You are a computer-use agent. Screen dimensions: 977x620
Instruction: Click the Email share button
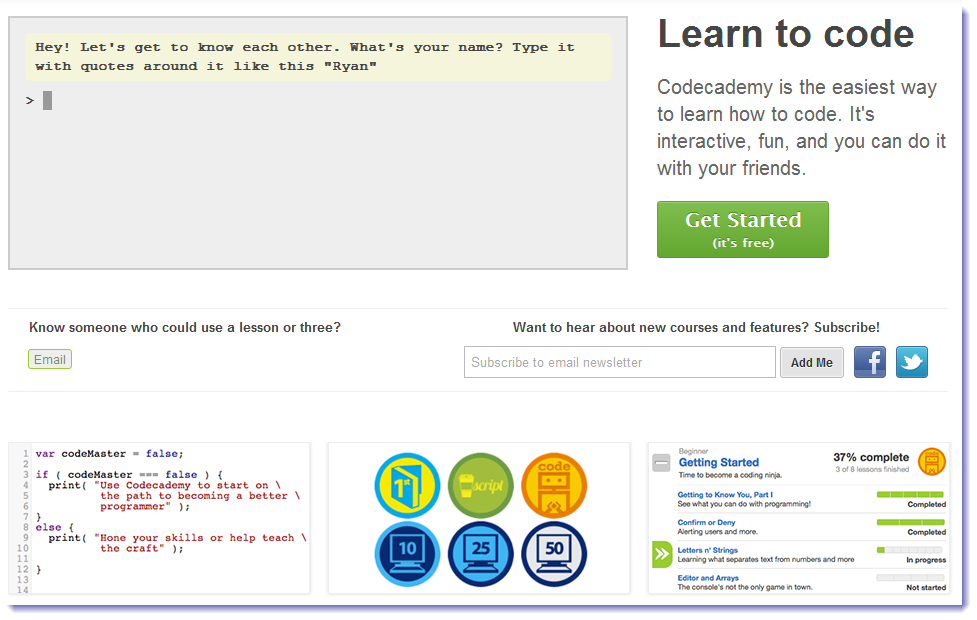[x=50, y=360]
